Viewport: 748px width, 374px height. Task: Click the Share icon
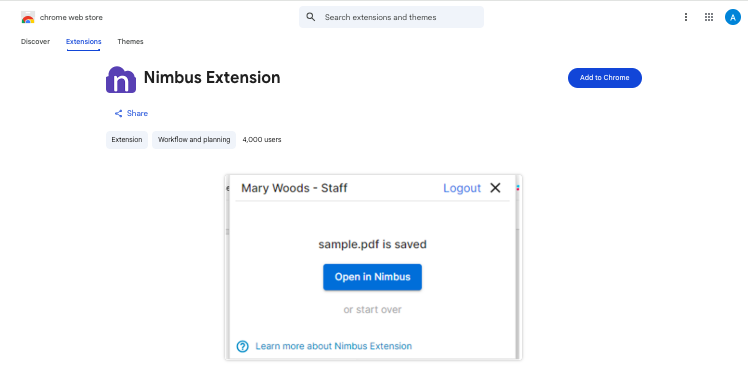[x=118, y=114]
